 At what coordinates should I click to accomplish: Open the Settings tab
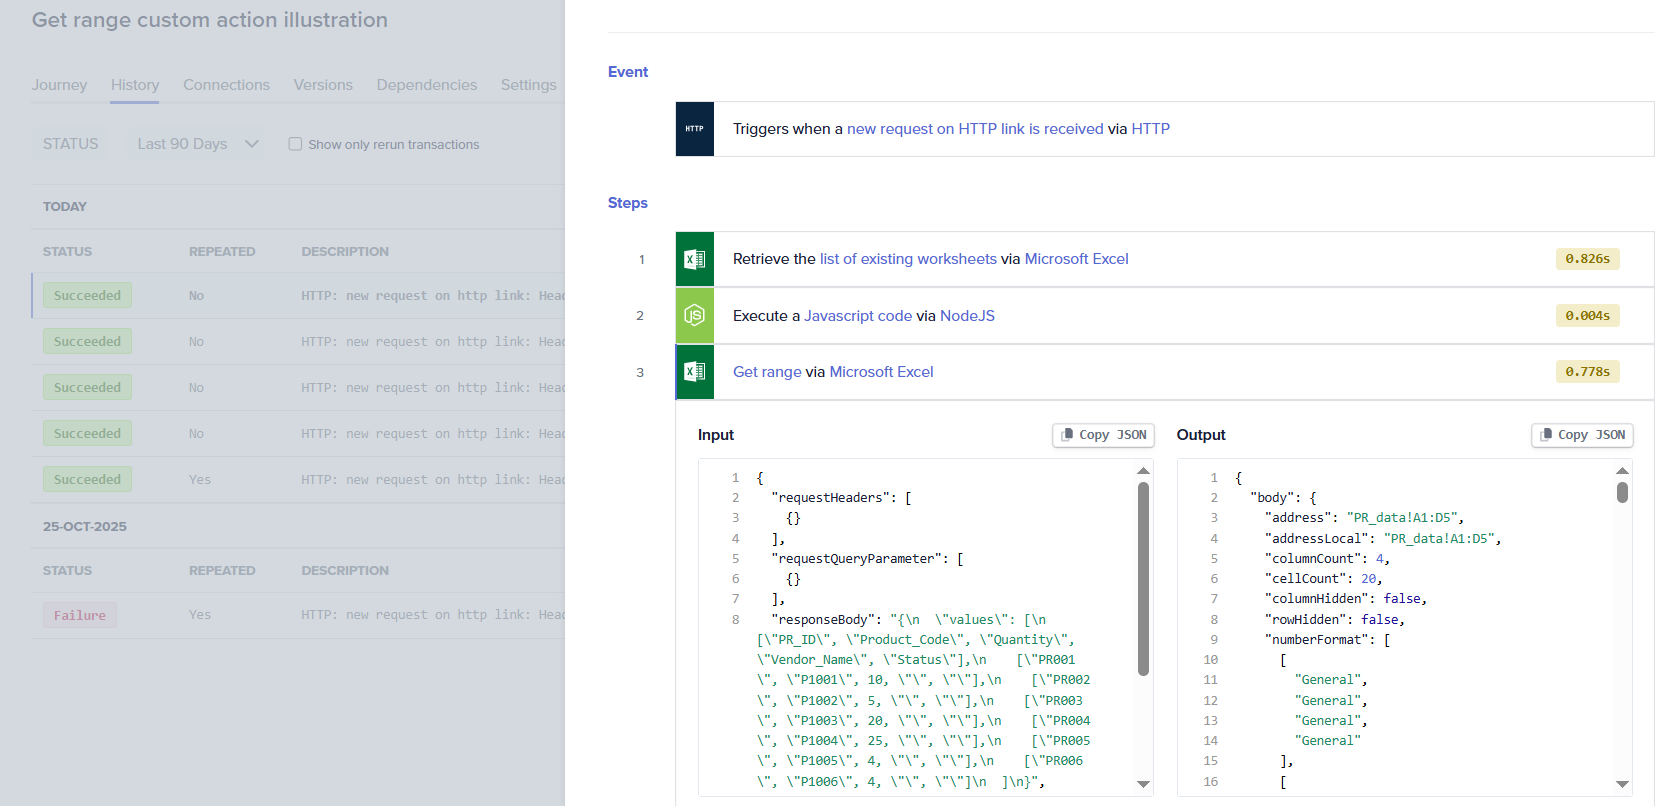pos(528,85)
